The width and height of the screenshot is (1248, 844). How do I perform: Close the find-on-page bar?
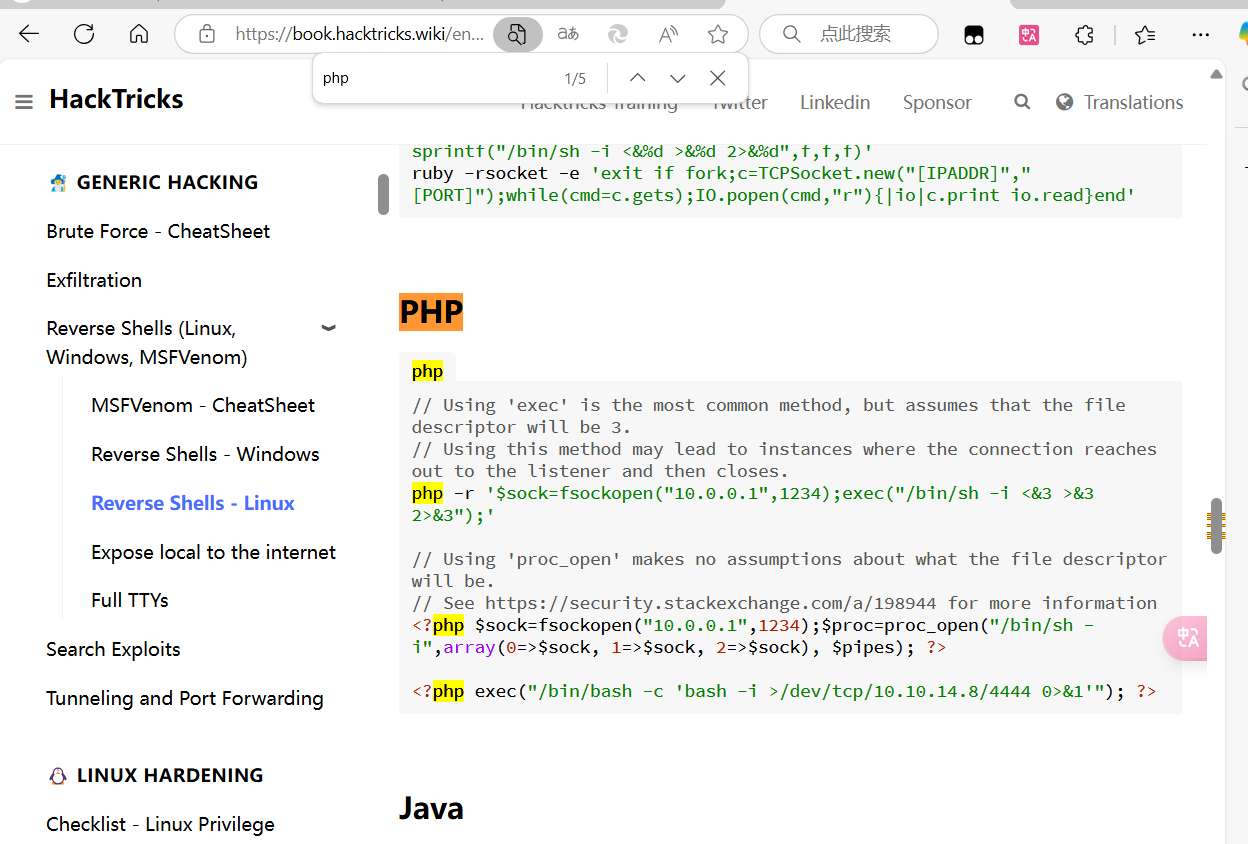[x=717, y=78]
